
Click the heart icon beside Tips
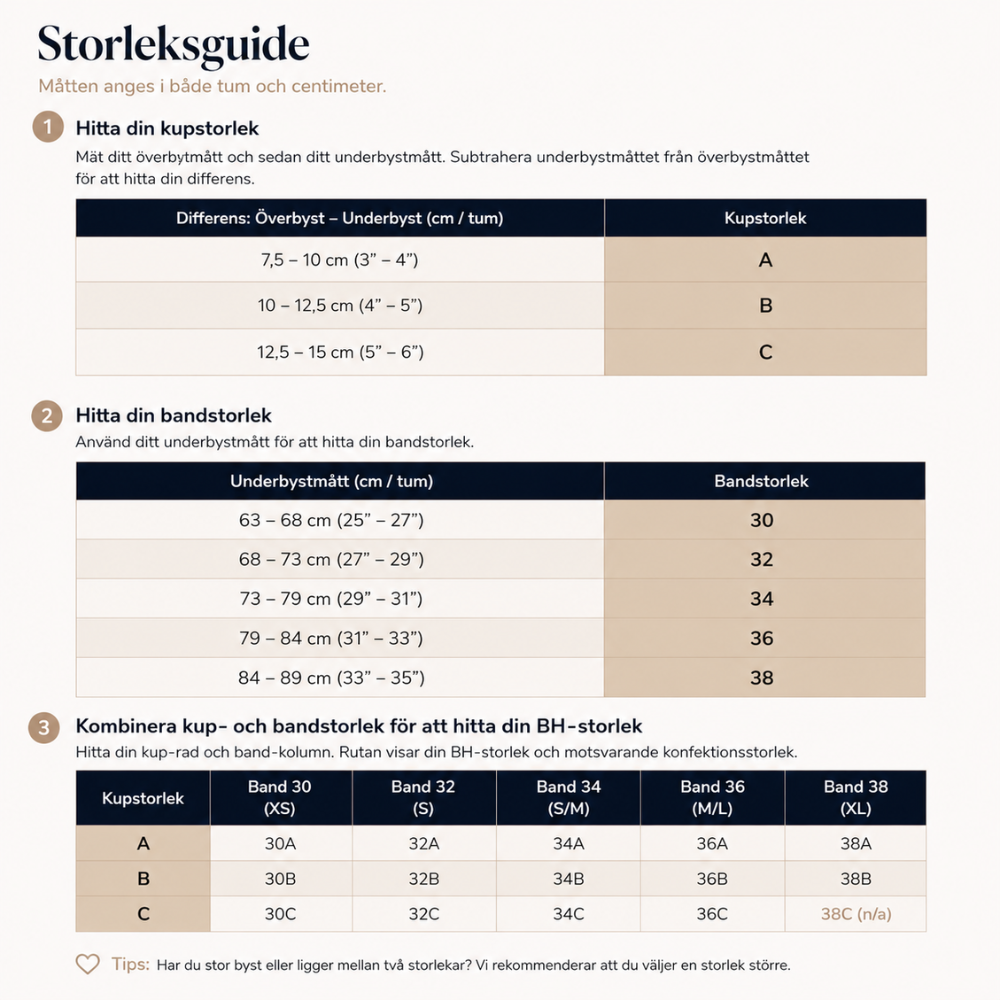pos(87,964)
